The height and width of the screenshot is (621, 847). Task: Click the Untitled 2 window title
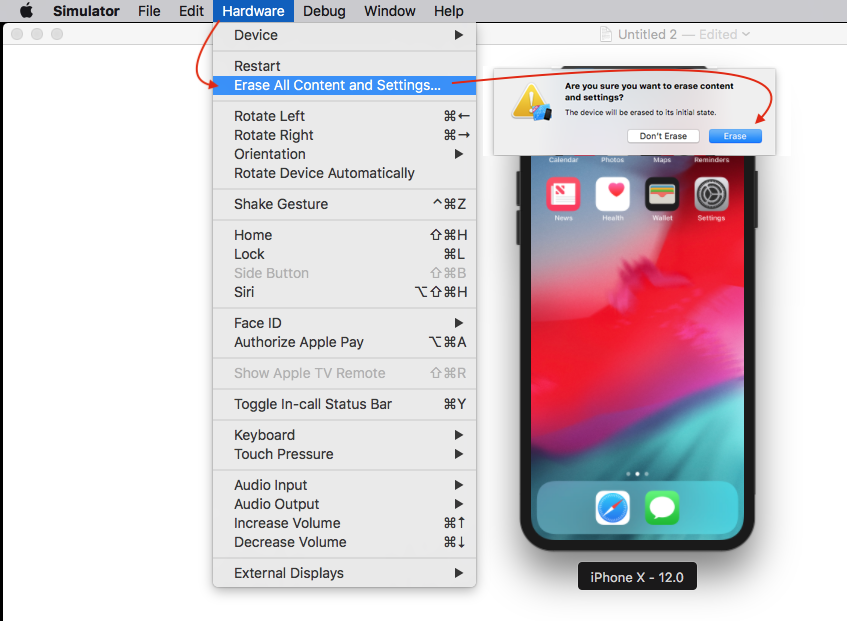tap(647, 35)
